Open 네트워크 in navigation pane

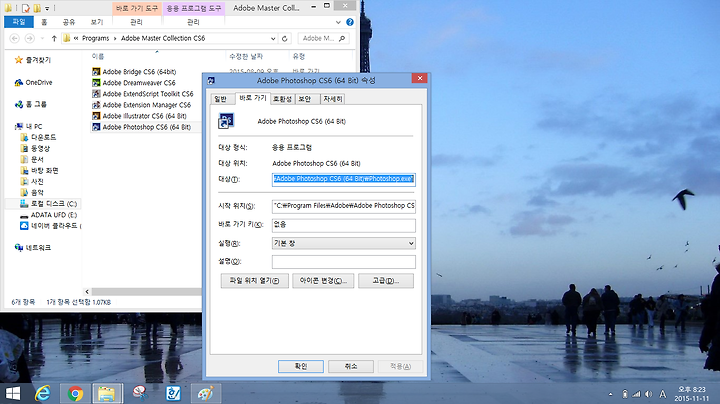pos(33,247)
